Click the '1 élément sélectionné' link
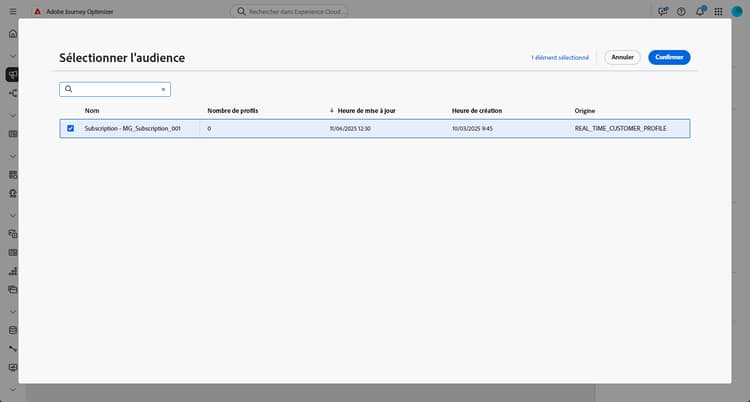 click(x=560, y=57)
